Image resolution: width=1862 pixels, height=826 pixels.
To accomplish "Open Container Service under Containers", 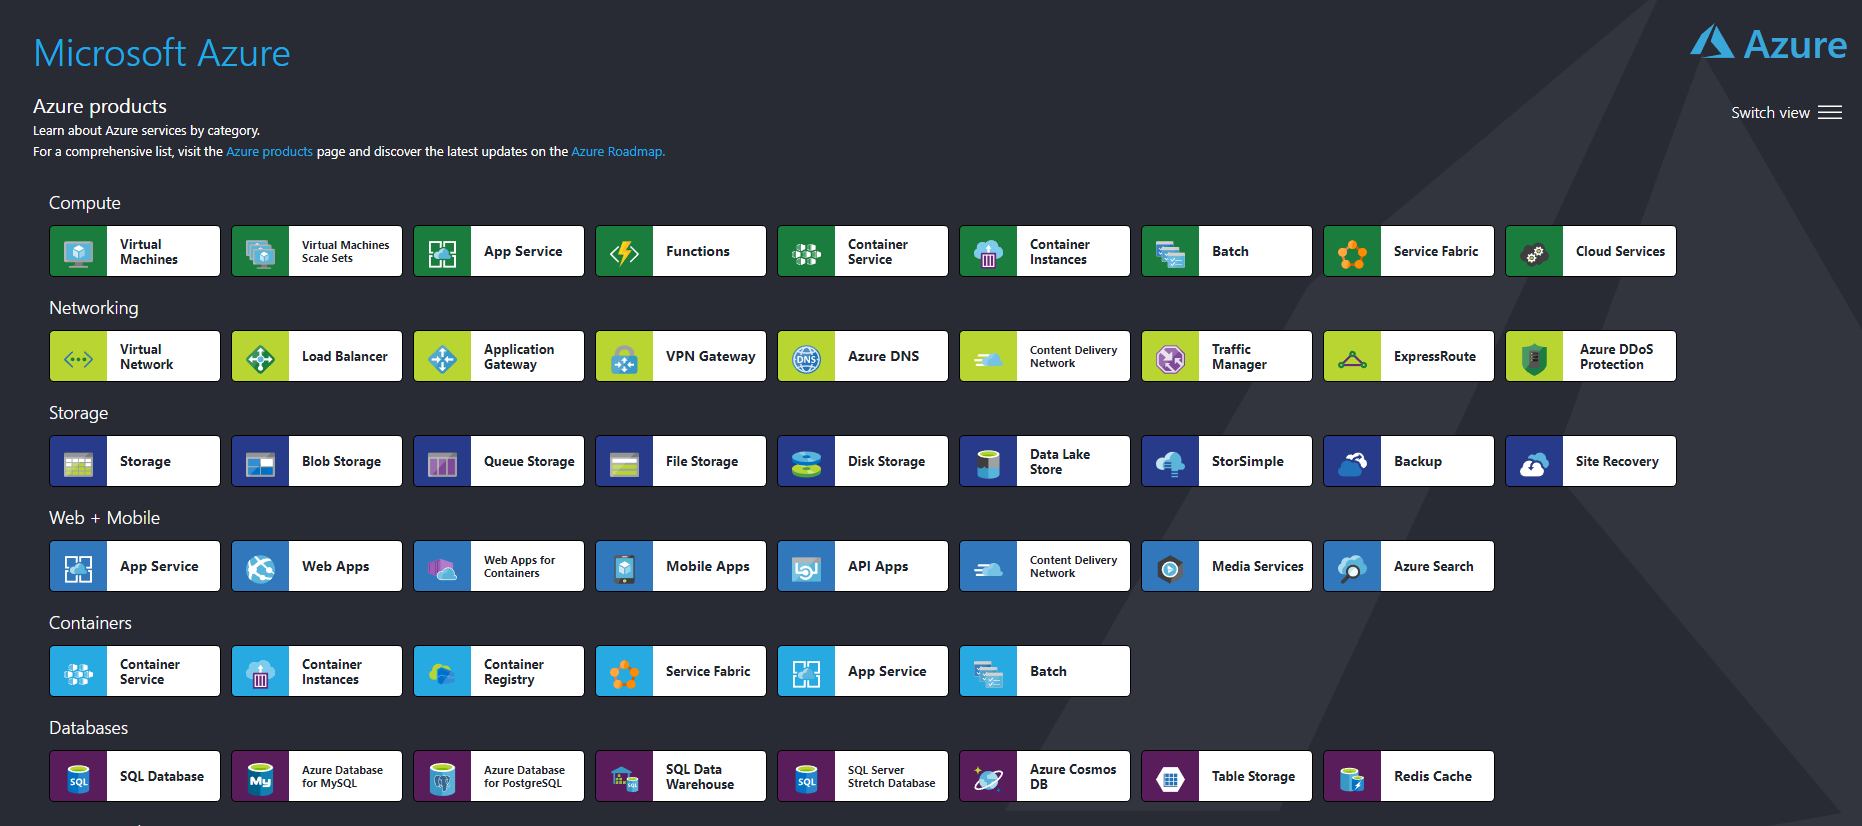I will tap(135, 671).
